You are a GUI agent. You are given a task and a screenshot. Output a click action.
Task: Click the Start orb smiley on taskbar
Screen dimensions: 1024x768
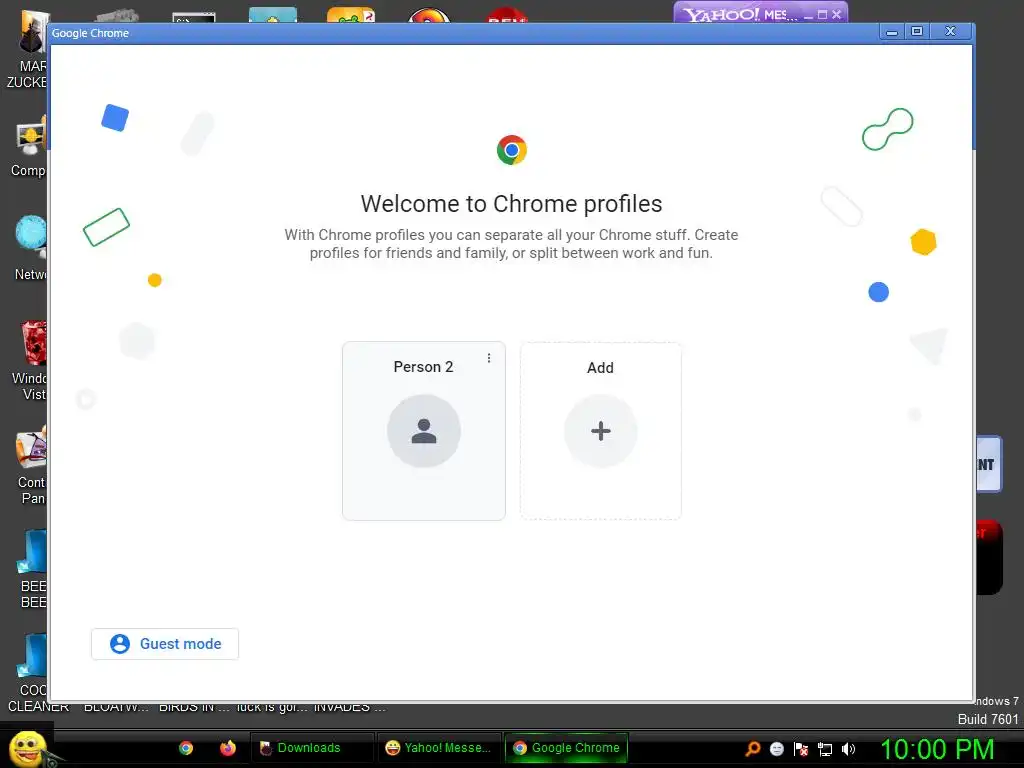coord(27,748)
